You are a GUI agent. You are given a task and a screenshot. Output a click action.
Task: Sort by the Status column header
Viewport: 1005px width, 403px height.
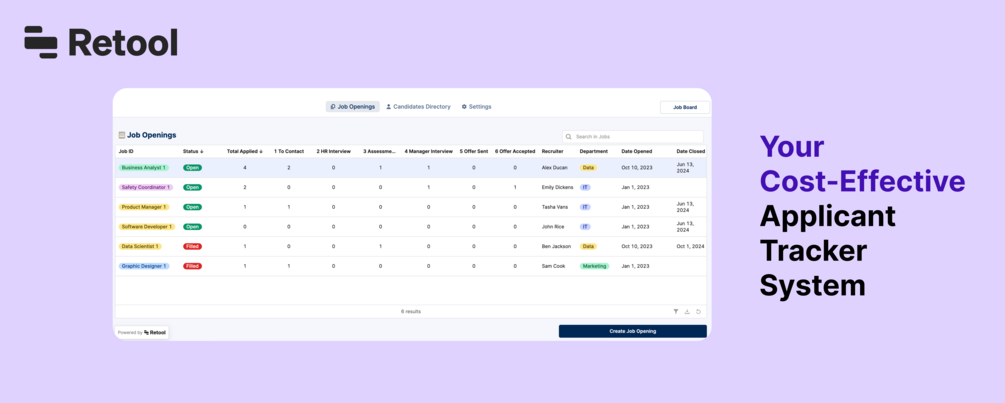pos(193,152)
